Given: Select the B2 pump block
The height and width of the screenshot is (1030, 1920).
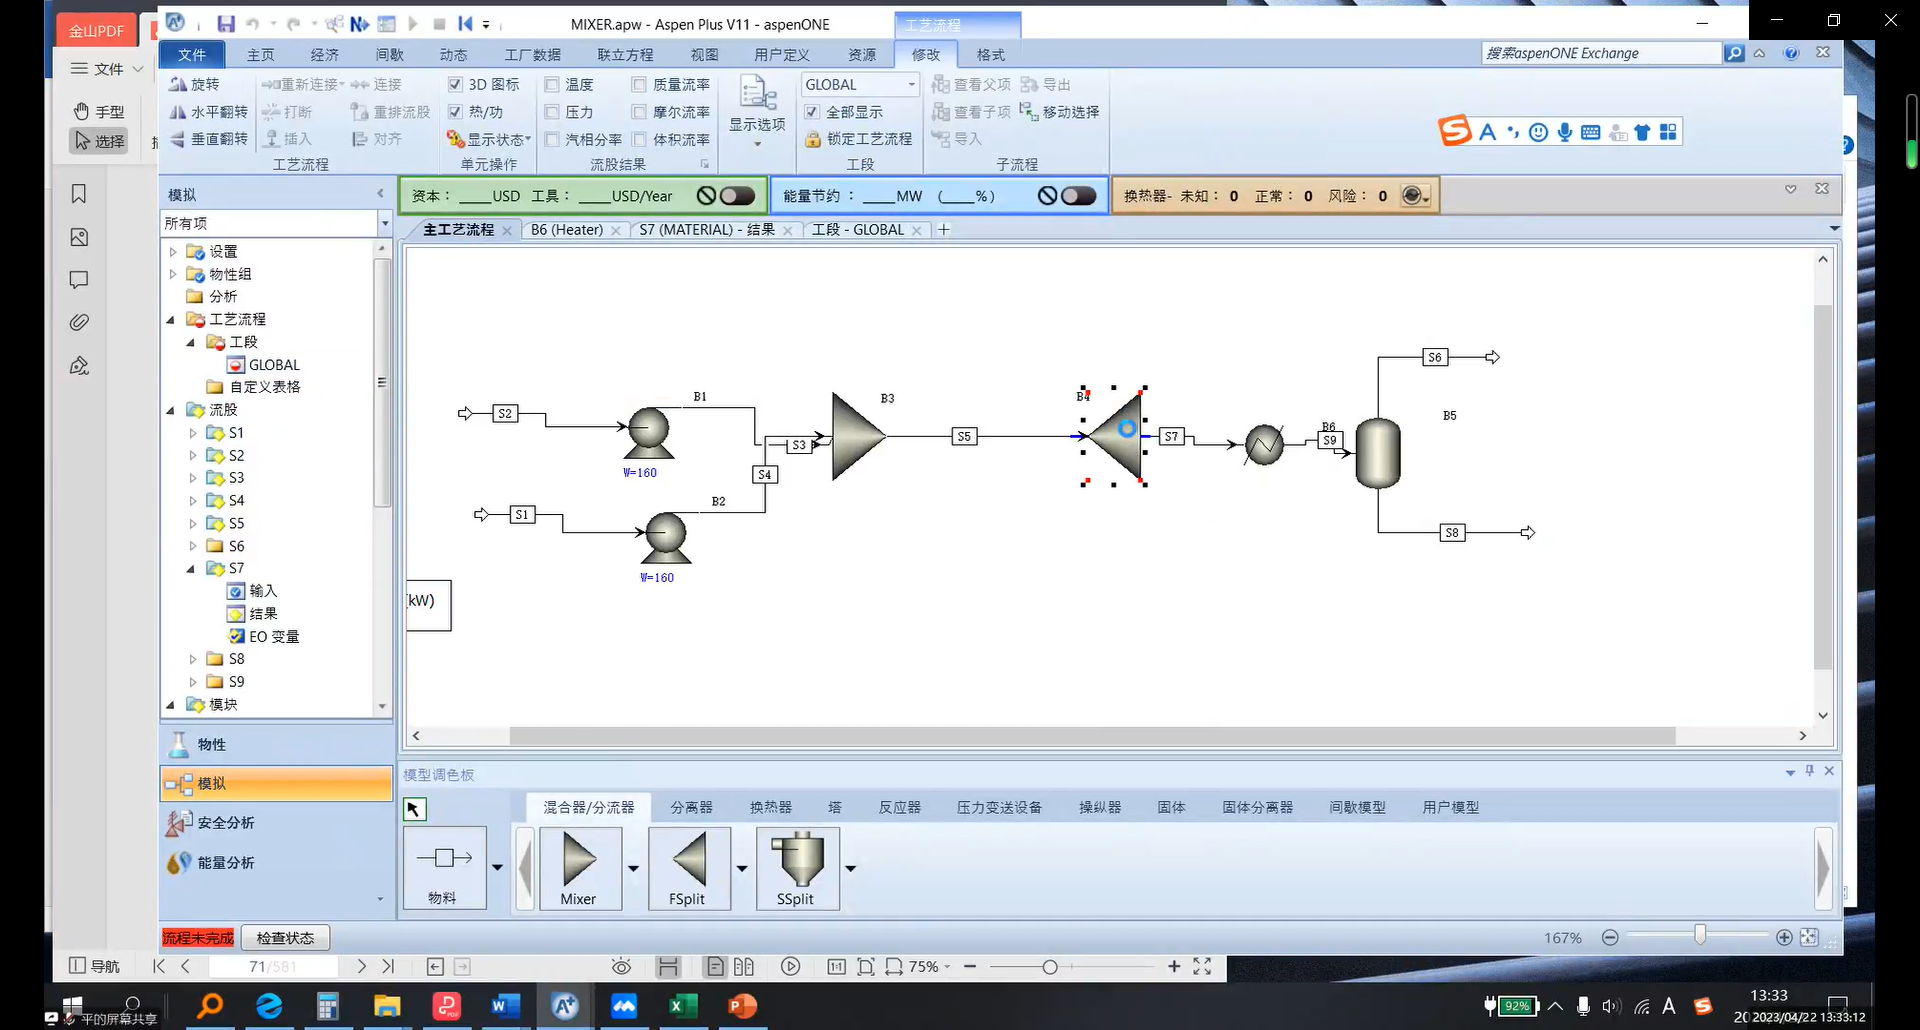Looking at the screenshot, I should click(666, 538).
